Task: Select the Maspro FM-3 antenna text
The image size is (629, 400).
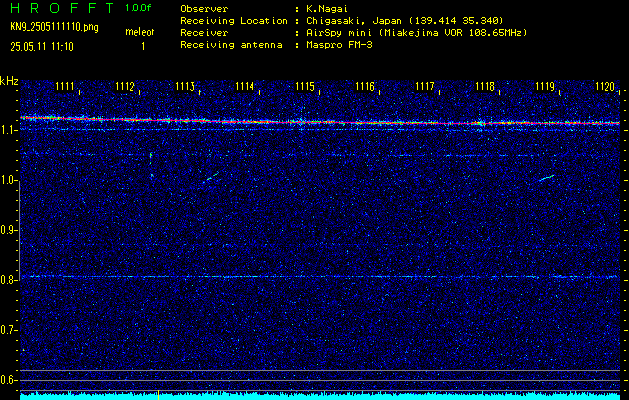Action: point(339,45)
